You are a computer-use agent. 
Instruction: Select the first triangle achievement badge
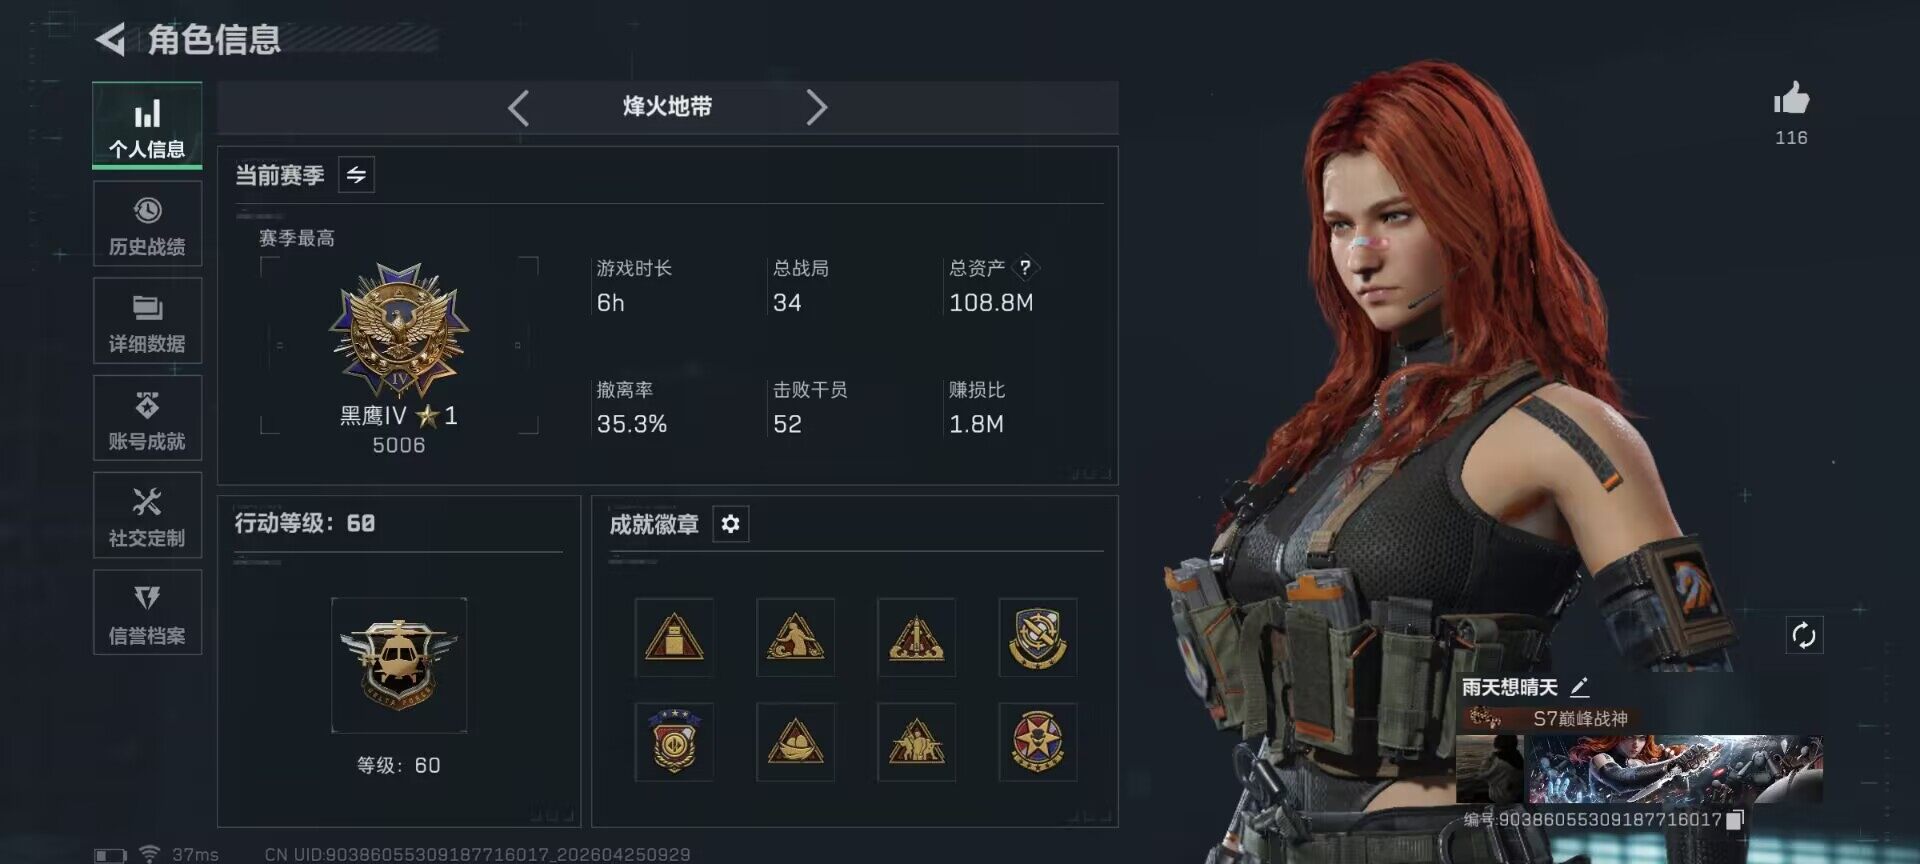pyautogui.click(x=674, y=637)
